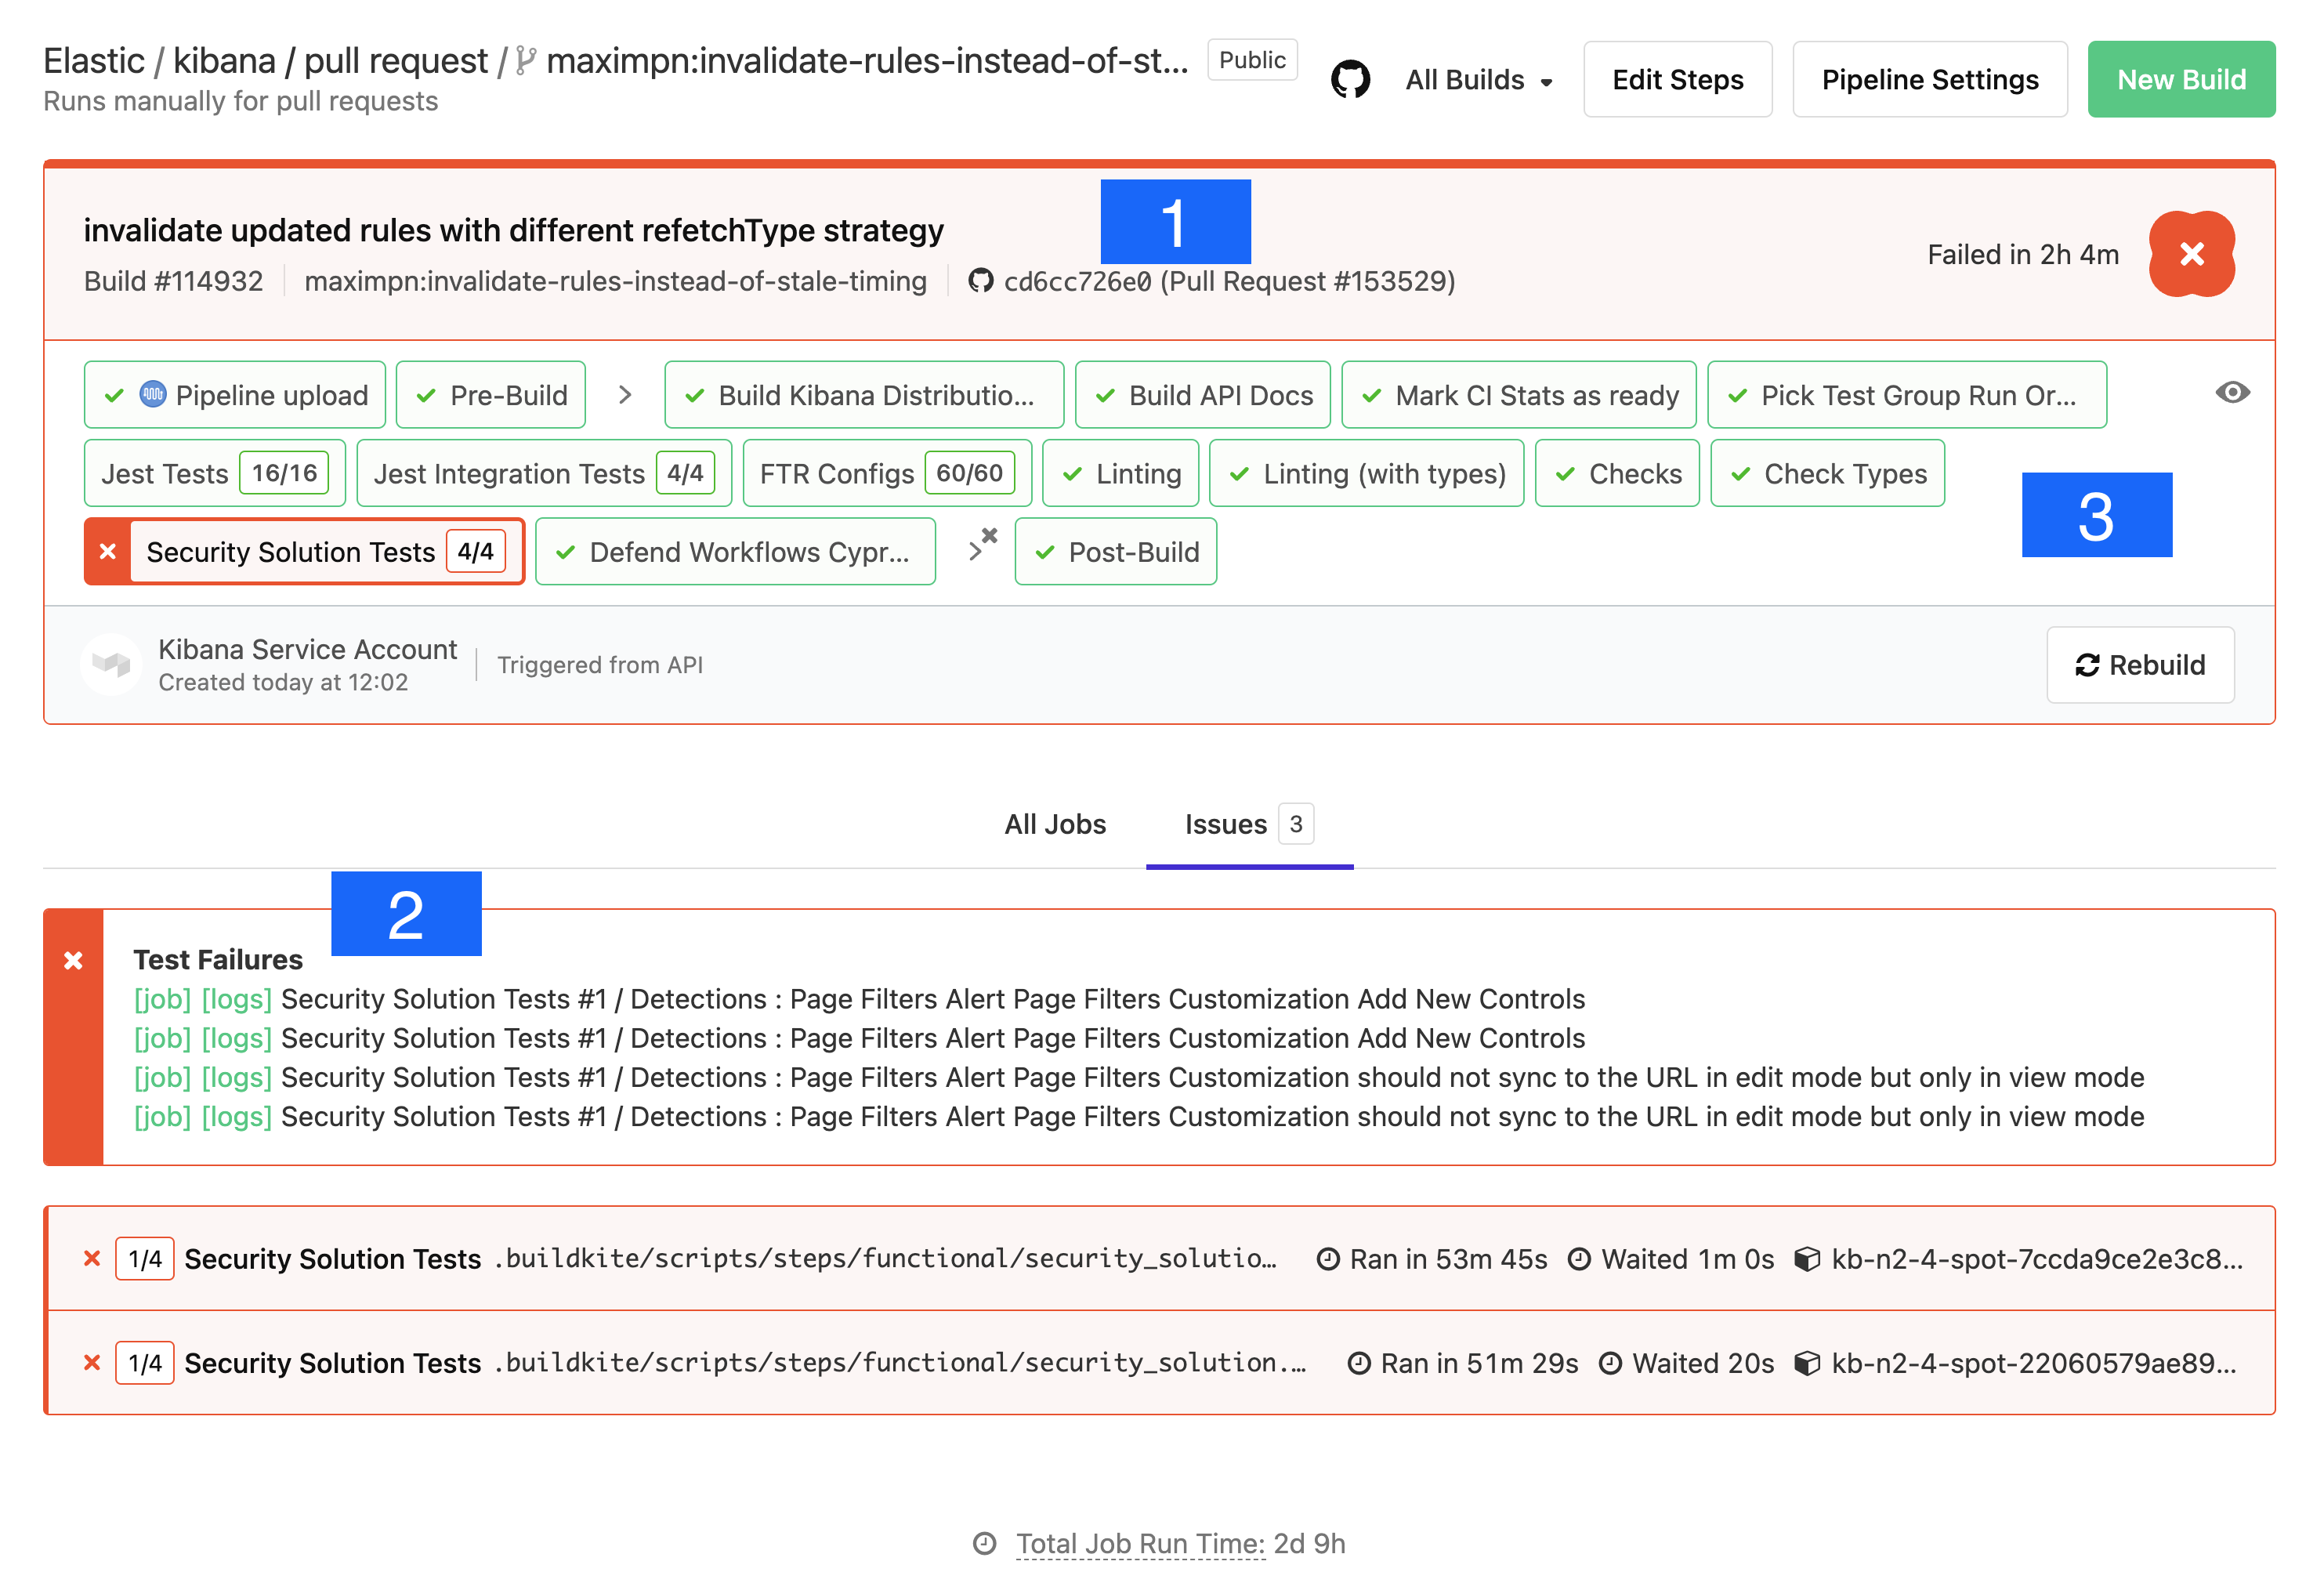This screenshot has height=1583, width=2324.
Task: Click the clock icon beside Ran in 53m 45s
Action: (x=1330, y=1259)
